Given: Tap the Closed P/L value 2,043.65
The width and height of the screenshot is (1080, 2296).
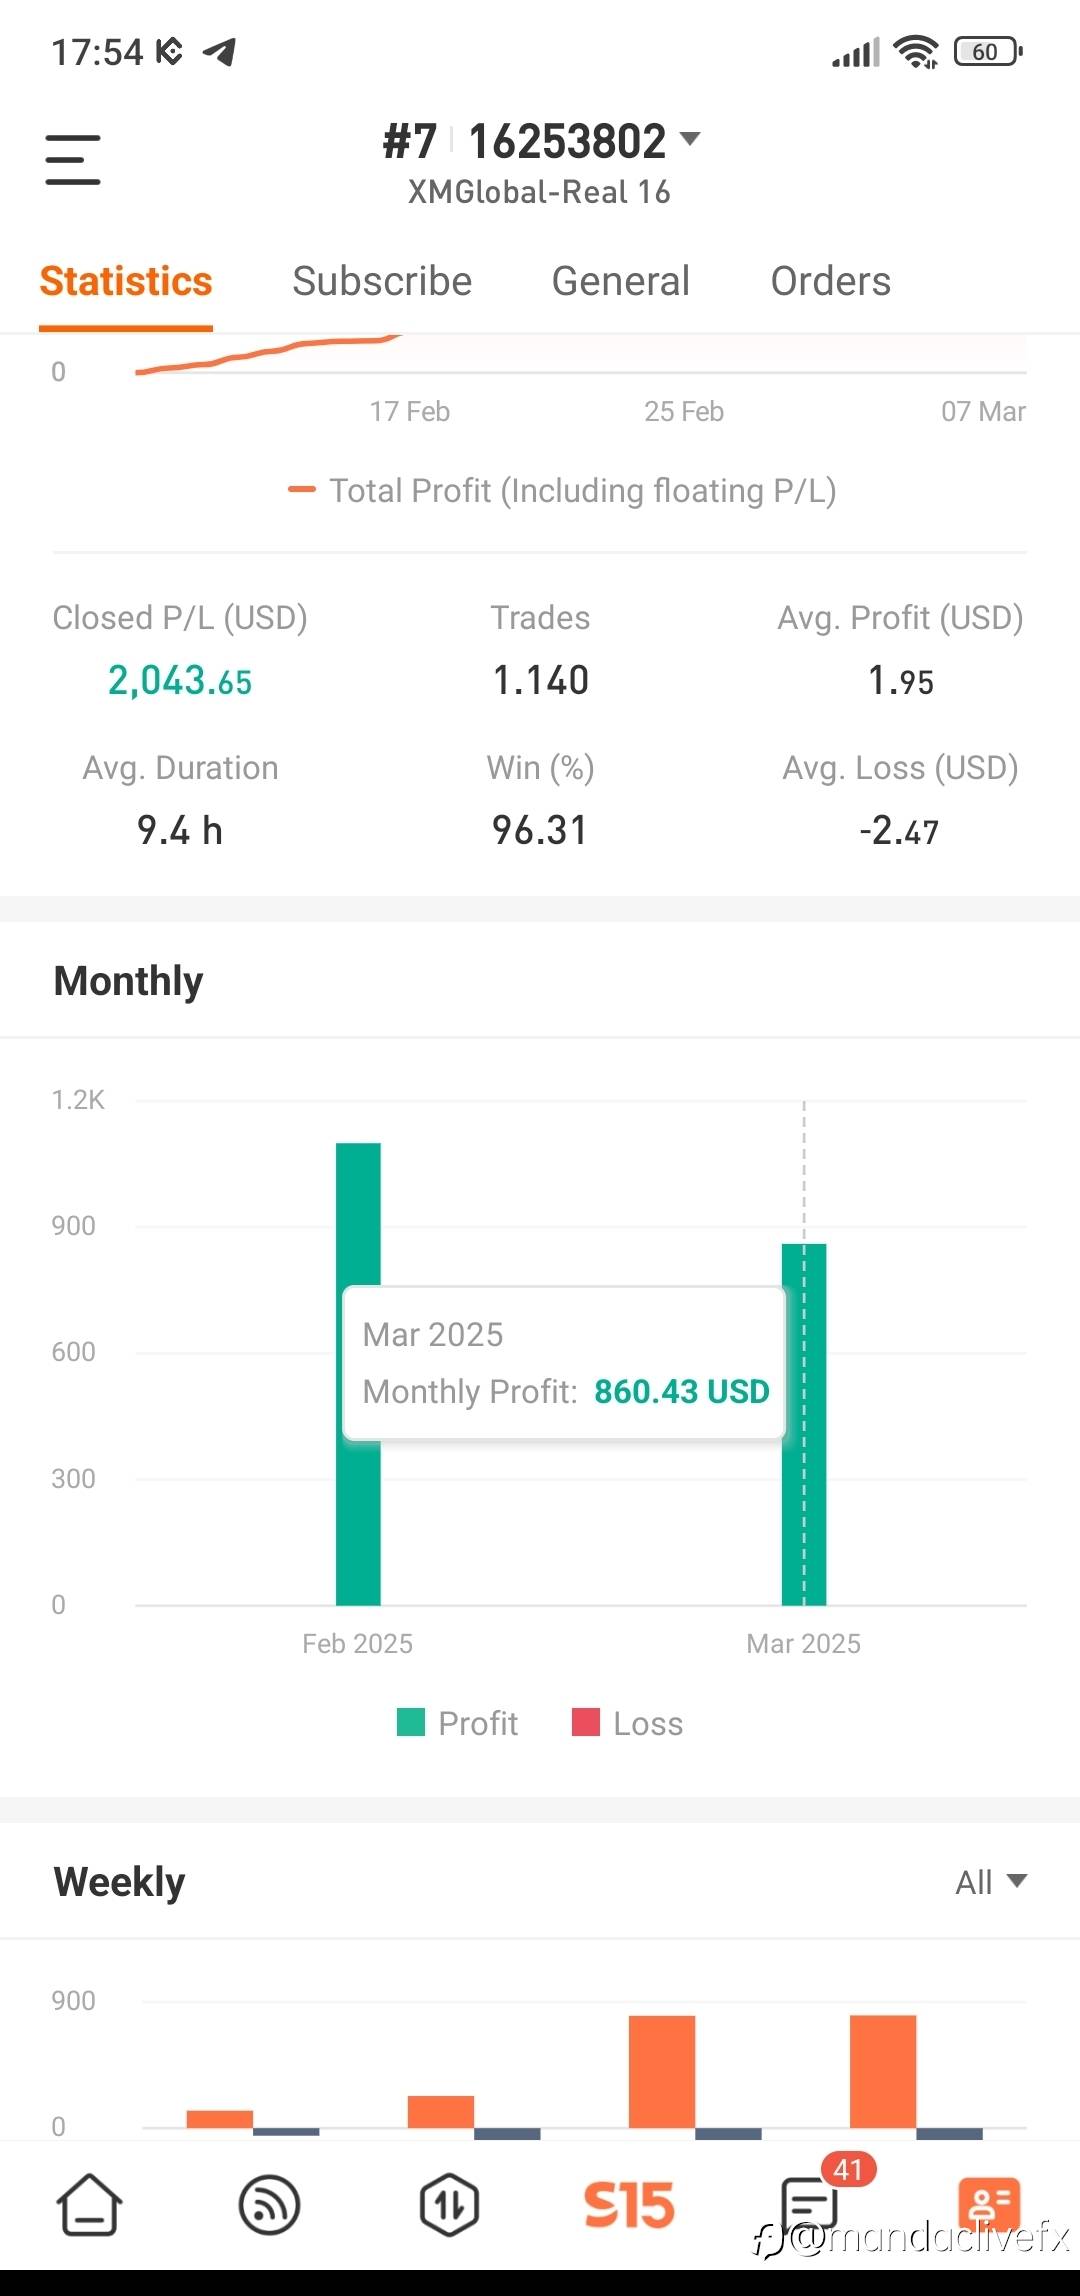Looking at the screenshot, I should 180,681.
